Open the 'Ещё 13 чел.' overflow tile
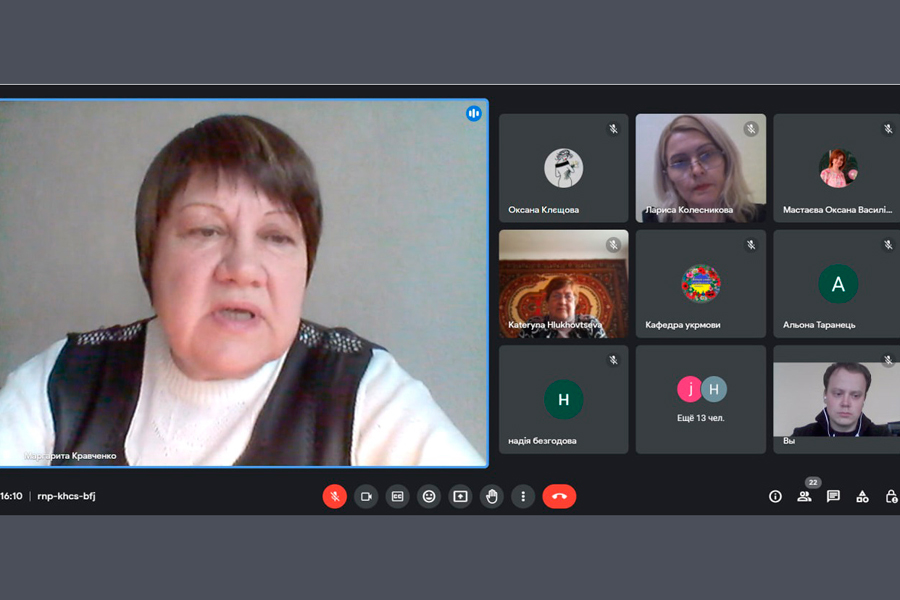The width and height of the screenshot is (900, 600). (701, 400)
